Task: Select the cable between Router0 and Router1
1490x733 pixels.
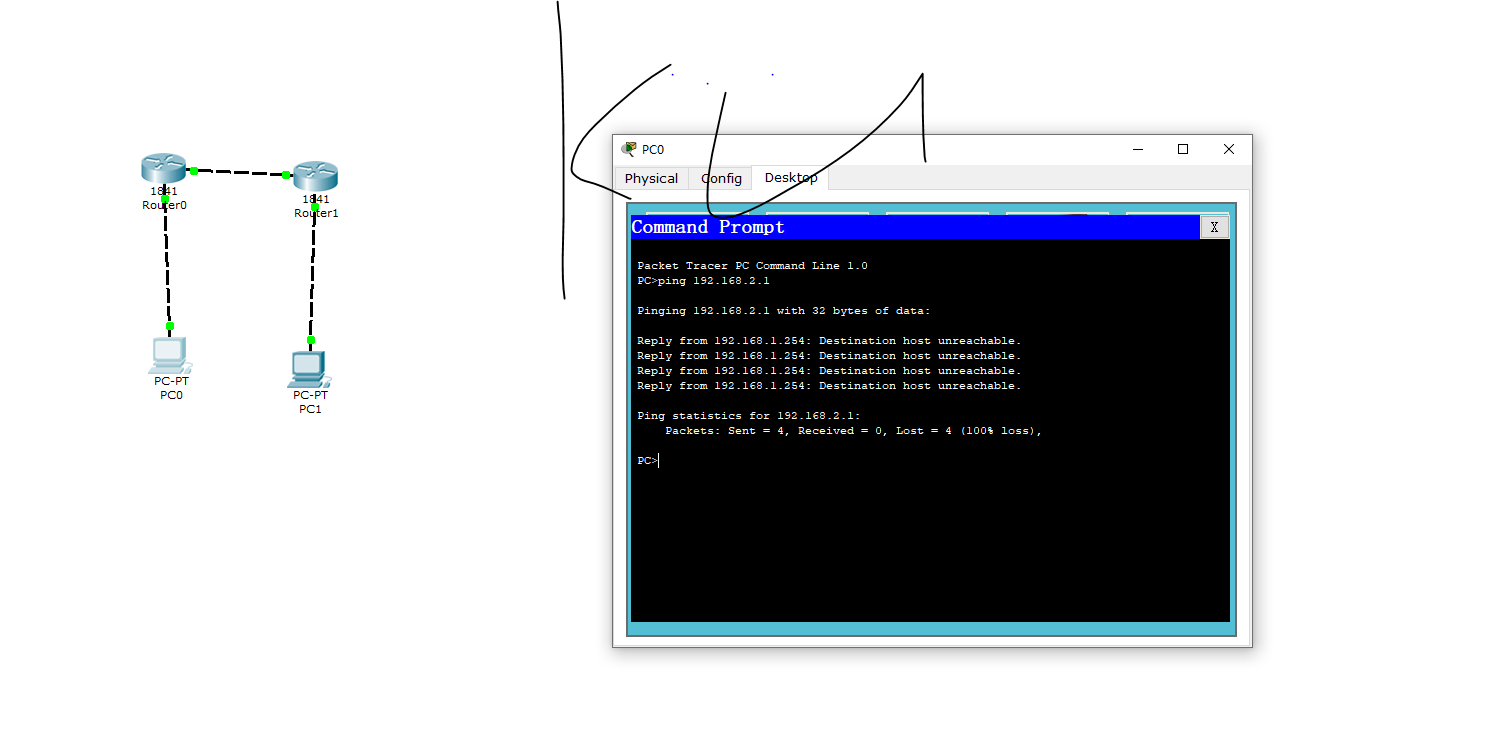Action: (240, 173)
